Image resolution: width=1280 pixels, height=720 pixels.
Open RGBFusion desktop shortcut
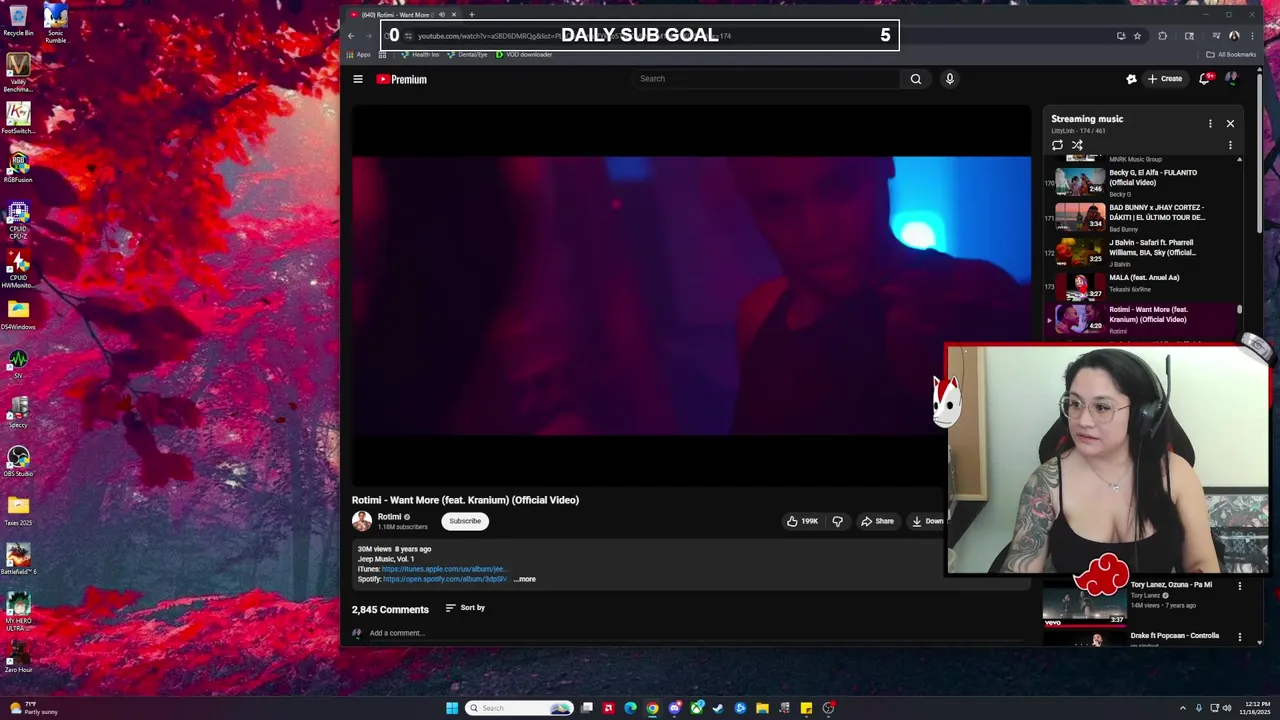click(18, 167)
